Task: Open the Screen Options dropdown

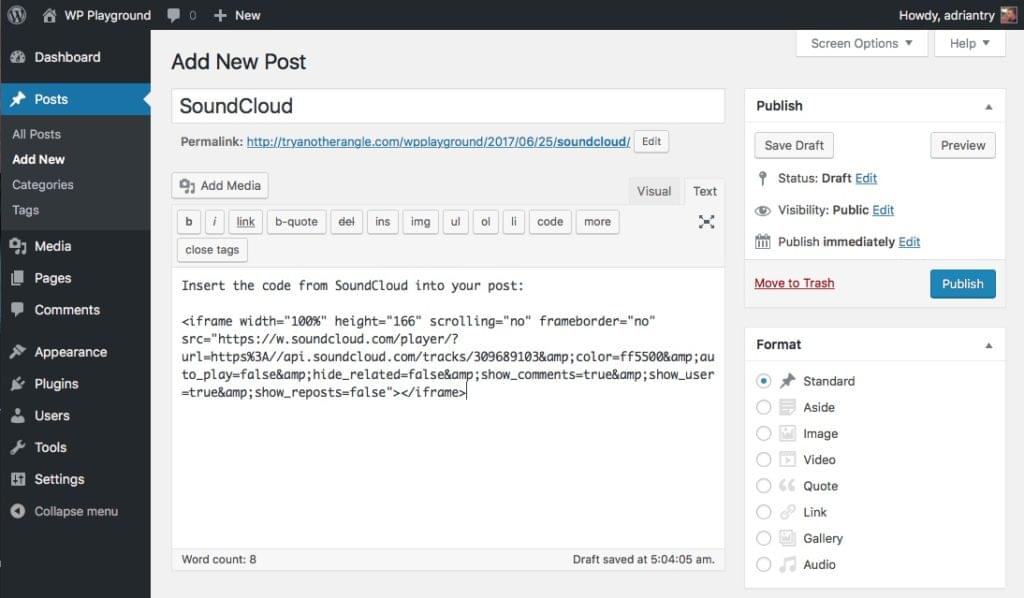Action: pos(861,43)
